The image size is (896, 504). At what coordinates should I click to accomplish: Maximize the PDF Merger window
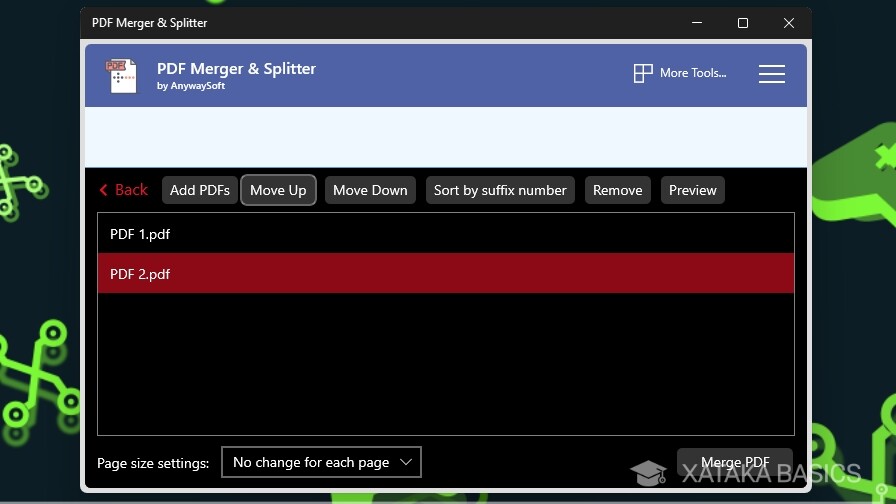pyautogui.click(x=743, y=23)
